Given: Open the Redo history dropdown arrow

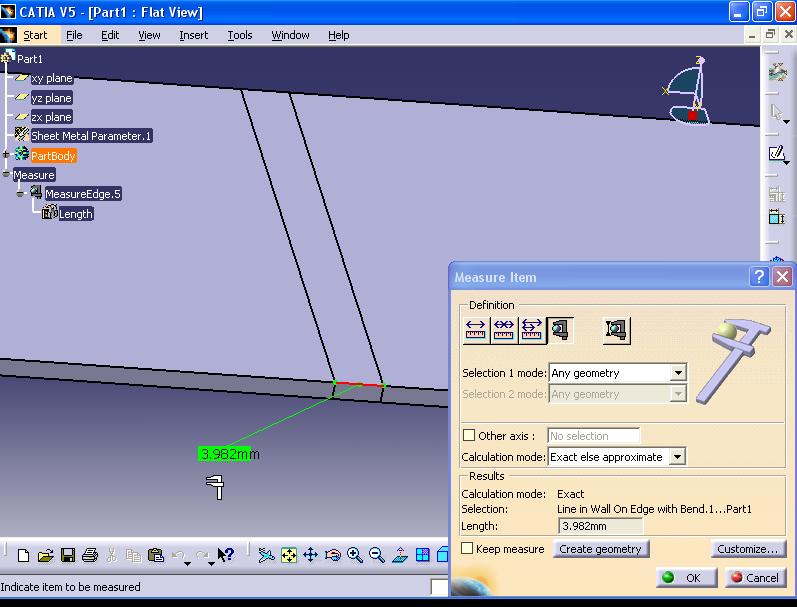Looking at the screenshot, I should [x=211, y=563].
